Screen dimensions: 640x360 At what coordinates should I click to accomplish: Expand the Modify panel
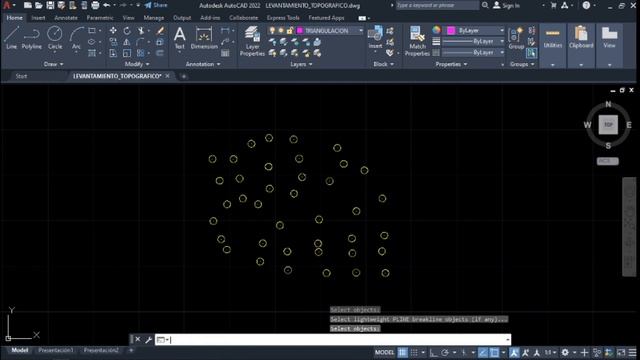click(x=137, y=64)
